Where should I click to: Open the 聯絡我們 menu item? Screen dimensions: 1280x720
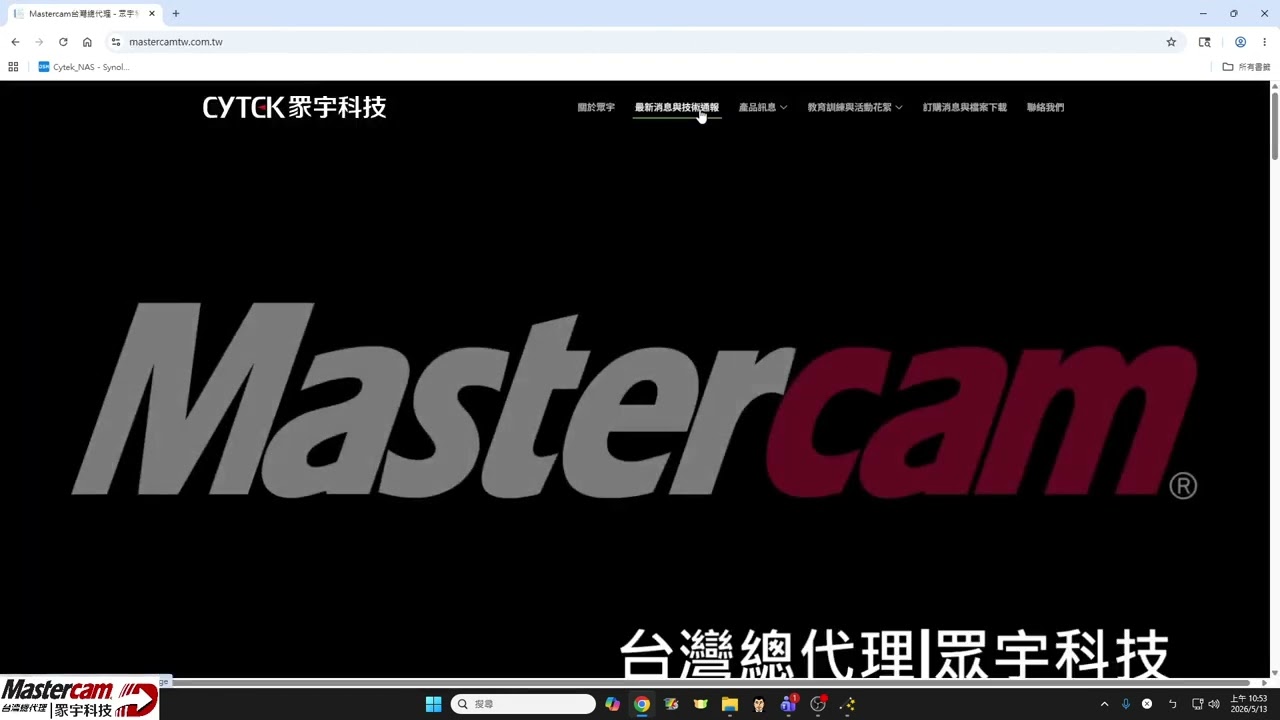[x=1045, y=107]
